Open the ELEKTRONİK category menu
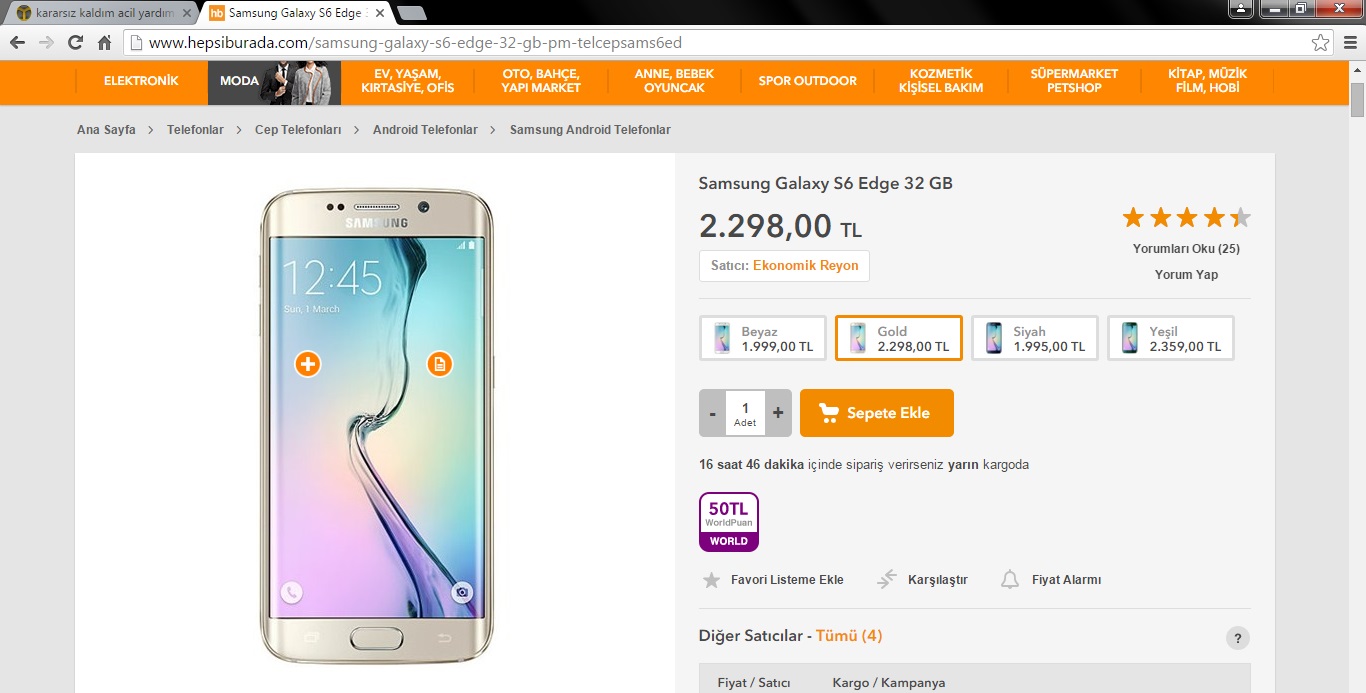 click(141, 81)
